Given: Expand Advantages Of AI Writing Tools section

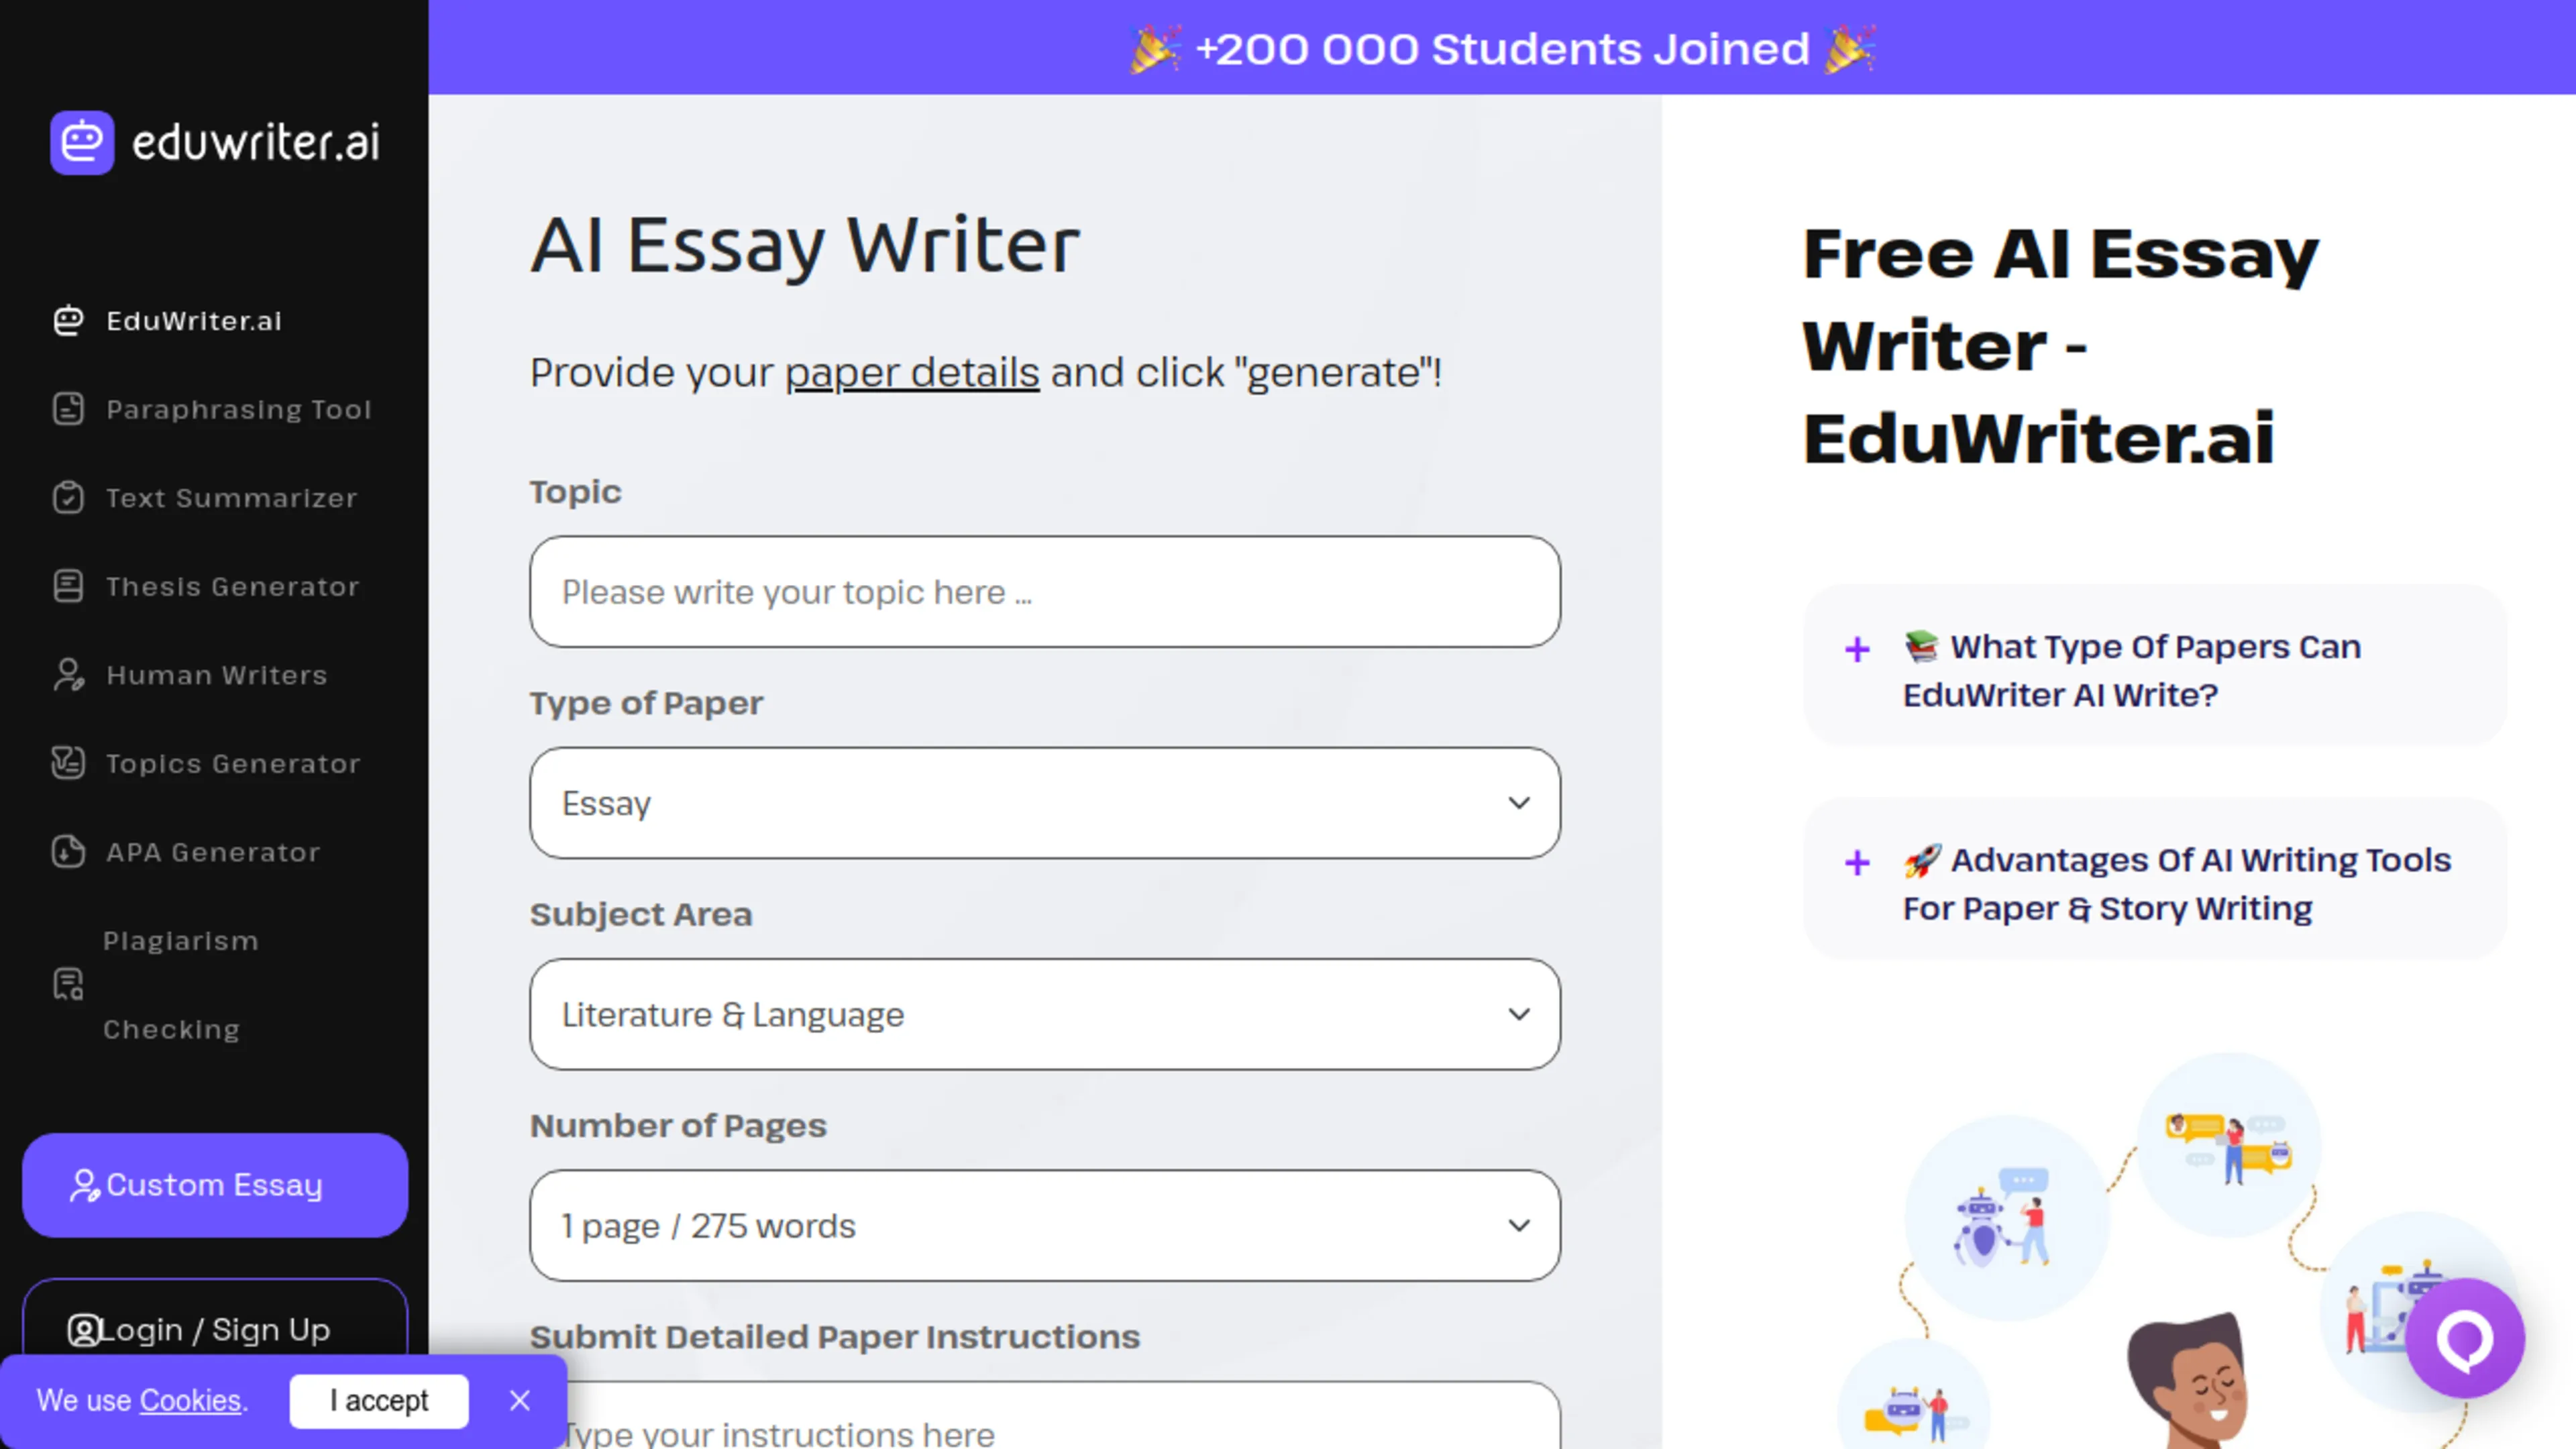Looking at the screenshot, I should tap(2155, 883).
